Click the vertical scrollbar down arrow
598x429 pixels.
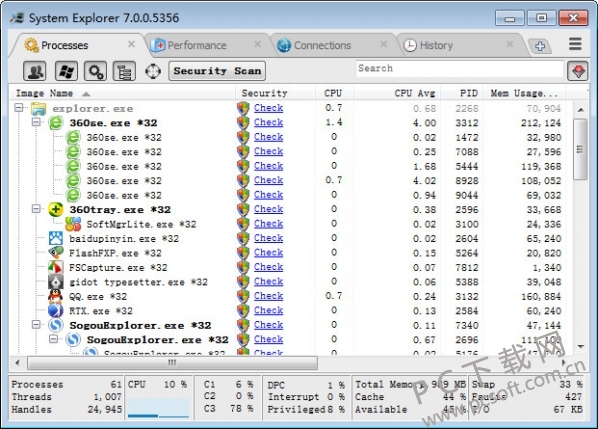[x=581, y=346]
